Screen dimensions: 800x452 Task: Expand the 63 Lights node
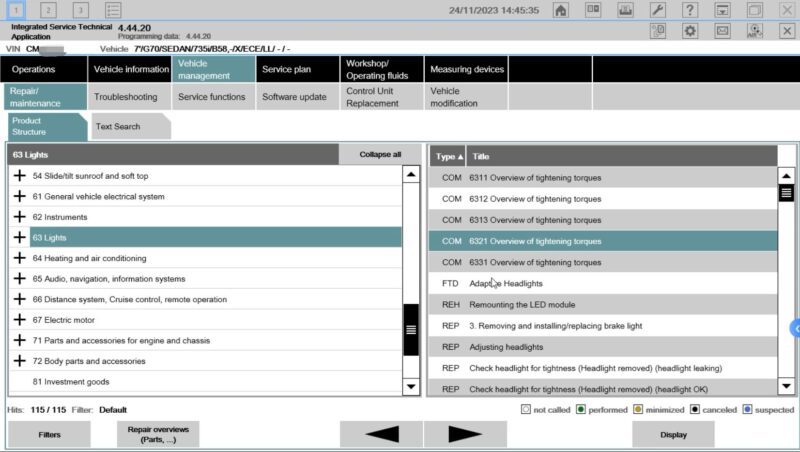tap(19, 237)
